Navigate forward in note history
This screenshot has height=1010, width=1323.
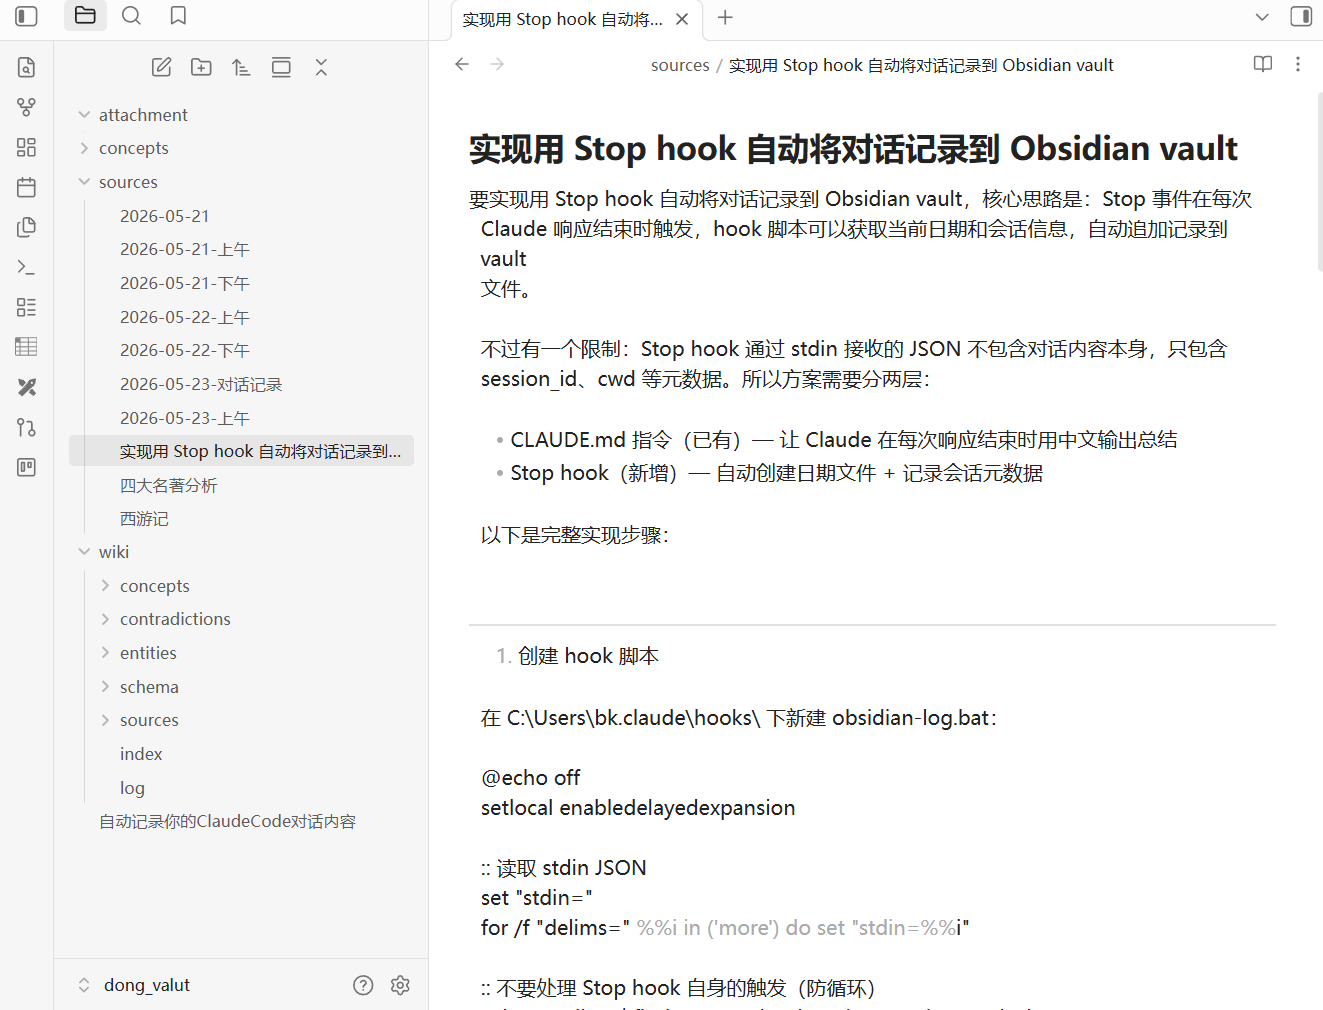pyautogui.click(x=497, y=64)
